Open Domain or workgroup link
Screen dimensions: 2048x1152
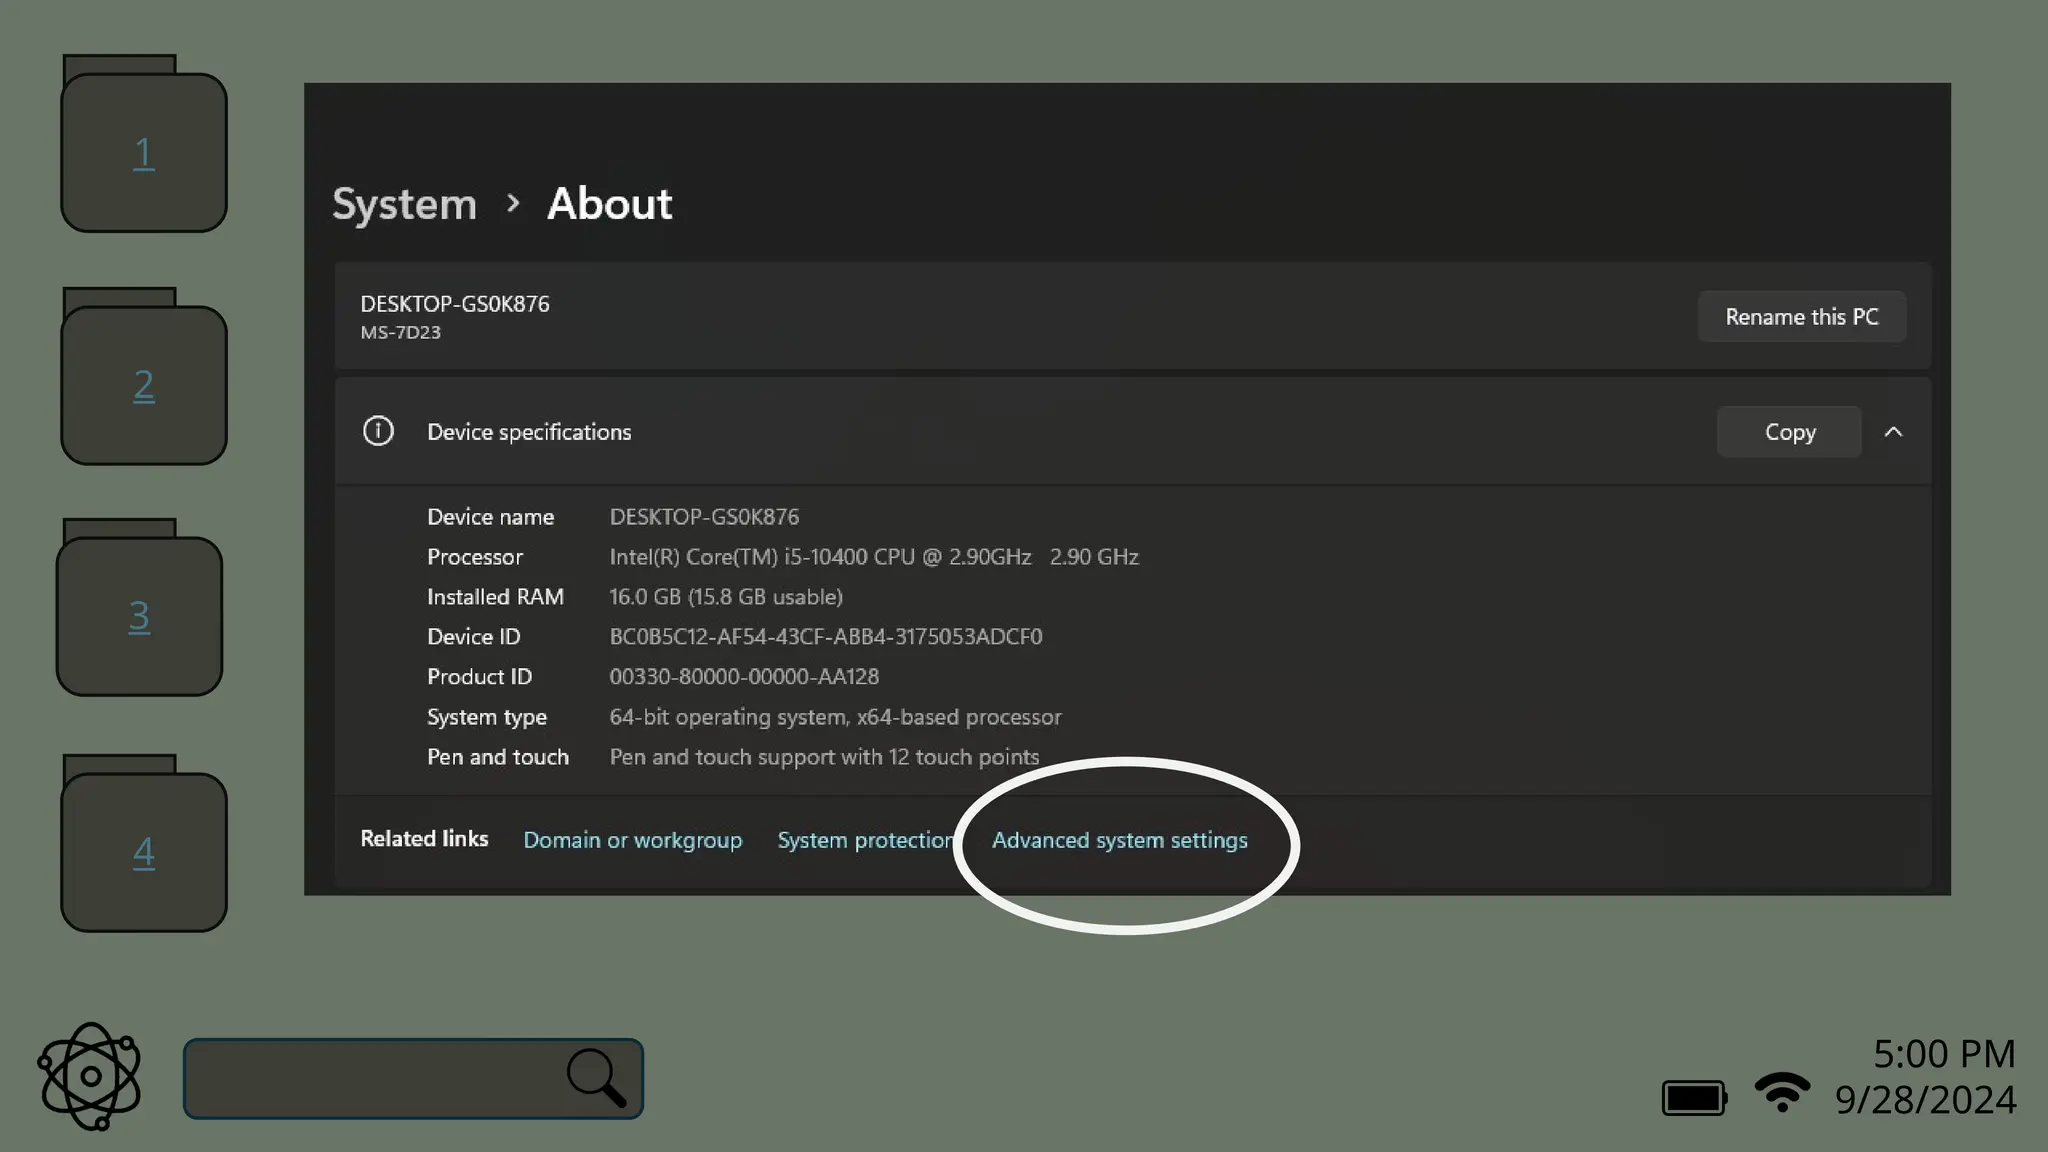(632, 840)
